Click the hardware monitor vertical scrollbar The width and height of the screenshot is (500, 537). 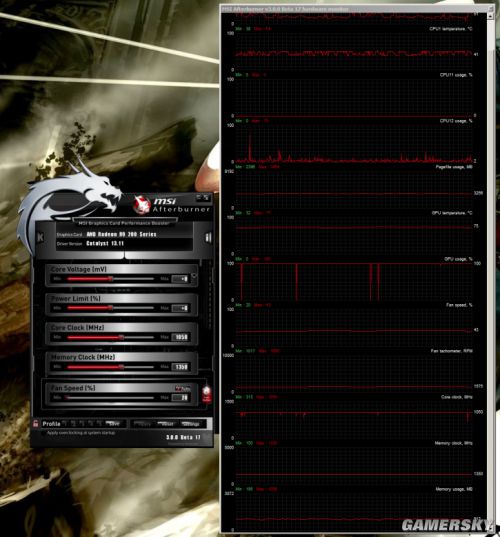coord(490,271)
